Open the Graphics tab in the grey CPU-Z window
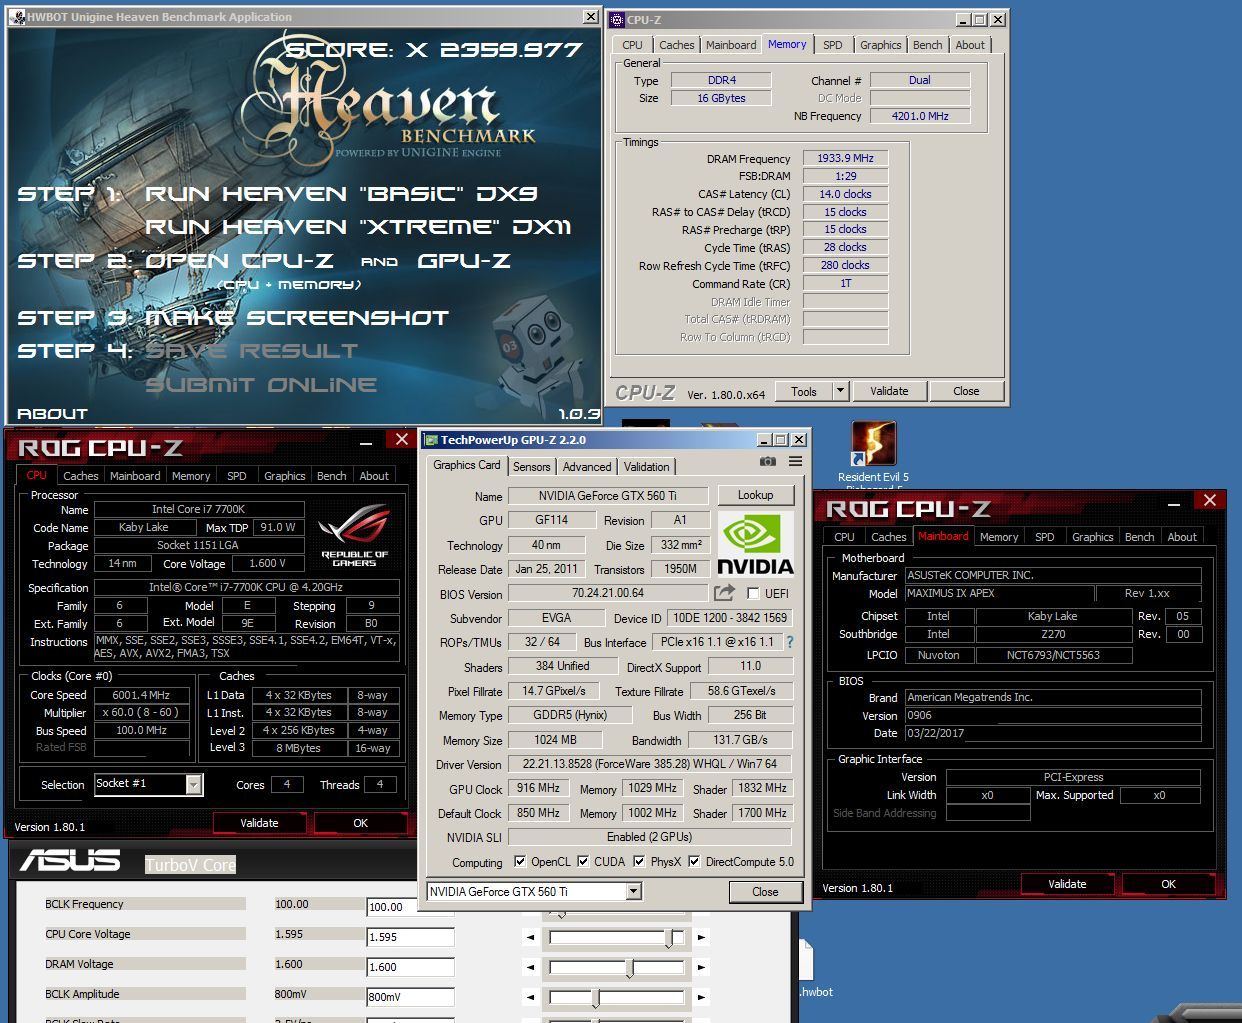Screen dimensions: 1242x1023 [x=880, y=45]
